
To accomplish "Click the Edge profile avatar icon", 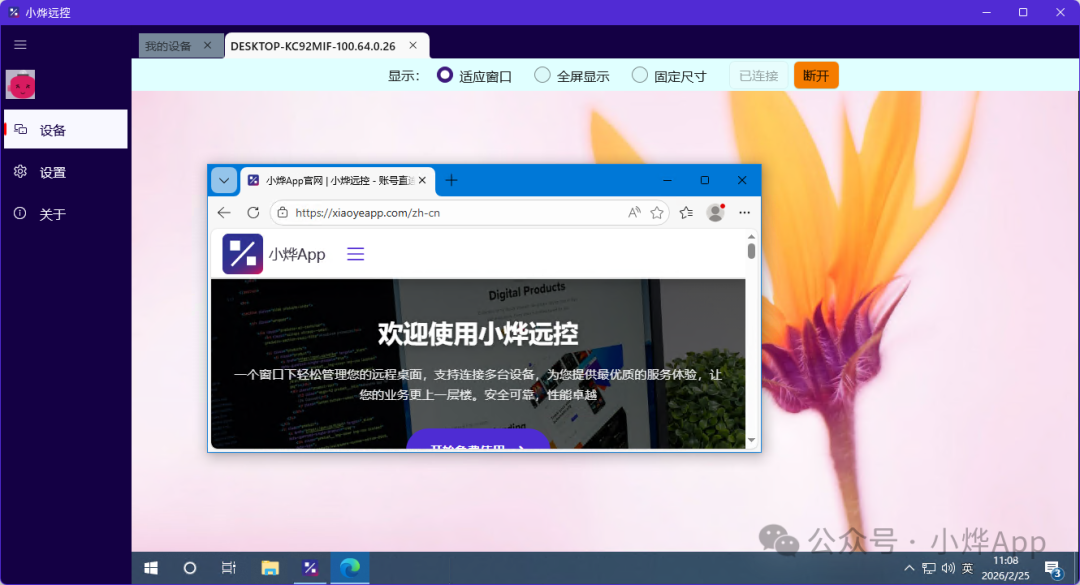I will pos(715,212).
